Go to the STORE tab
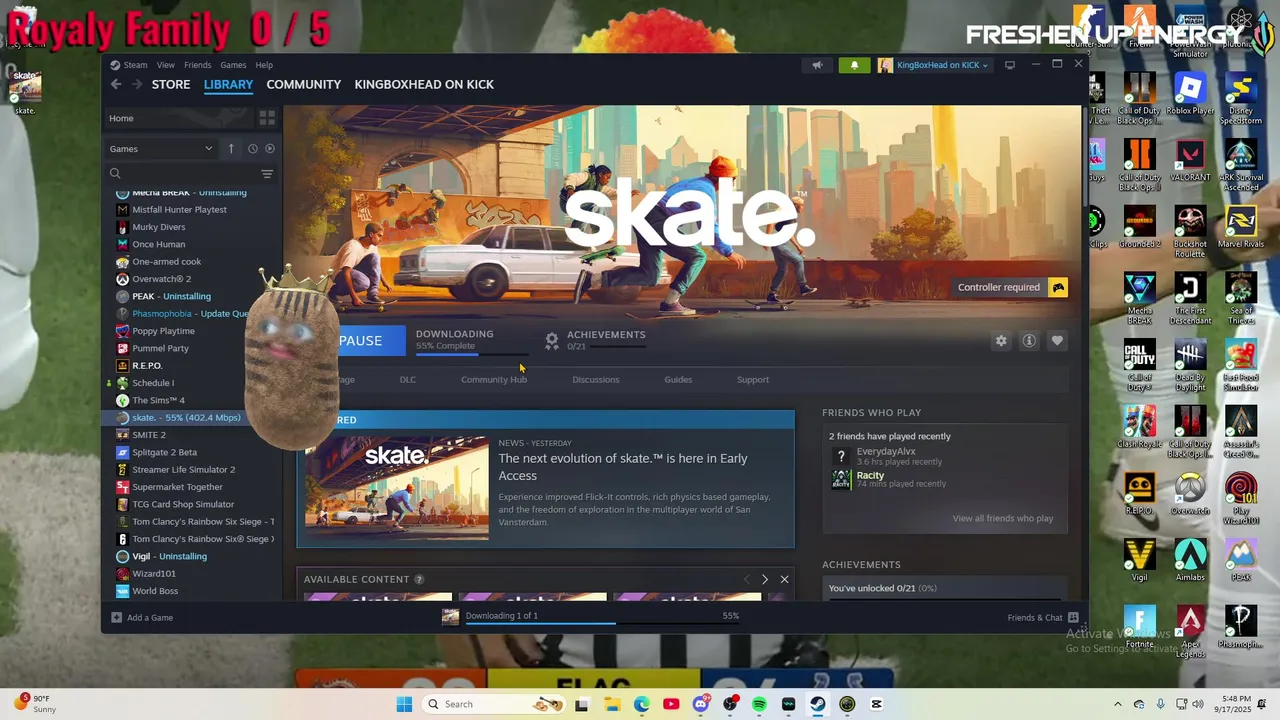Image resolution: width=1280 pixels, height=720 pixels. pyautogui.click(x=171, y=84)
